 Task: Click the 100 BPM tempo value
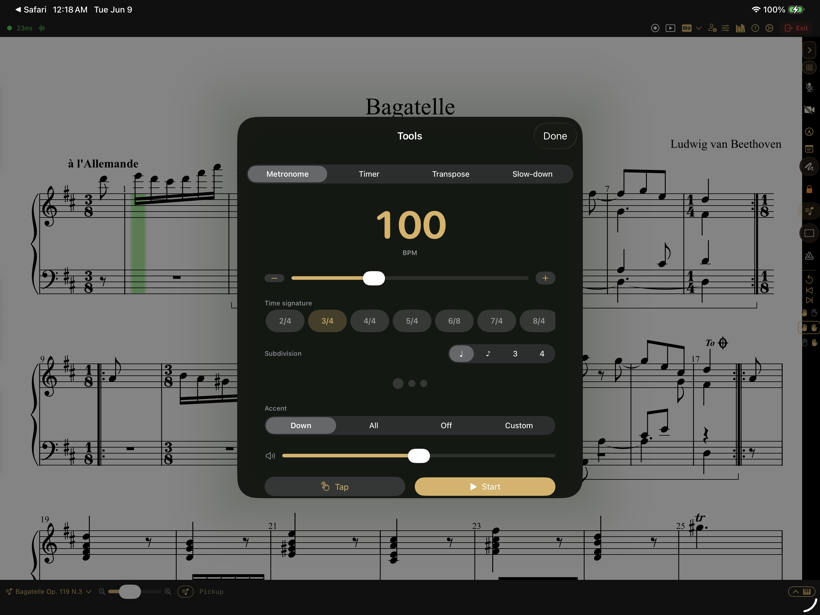click(411, 225)
